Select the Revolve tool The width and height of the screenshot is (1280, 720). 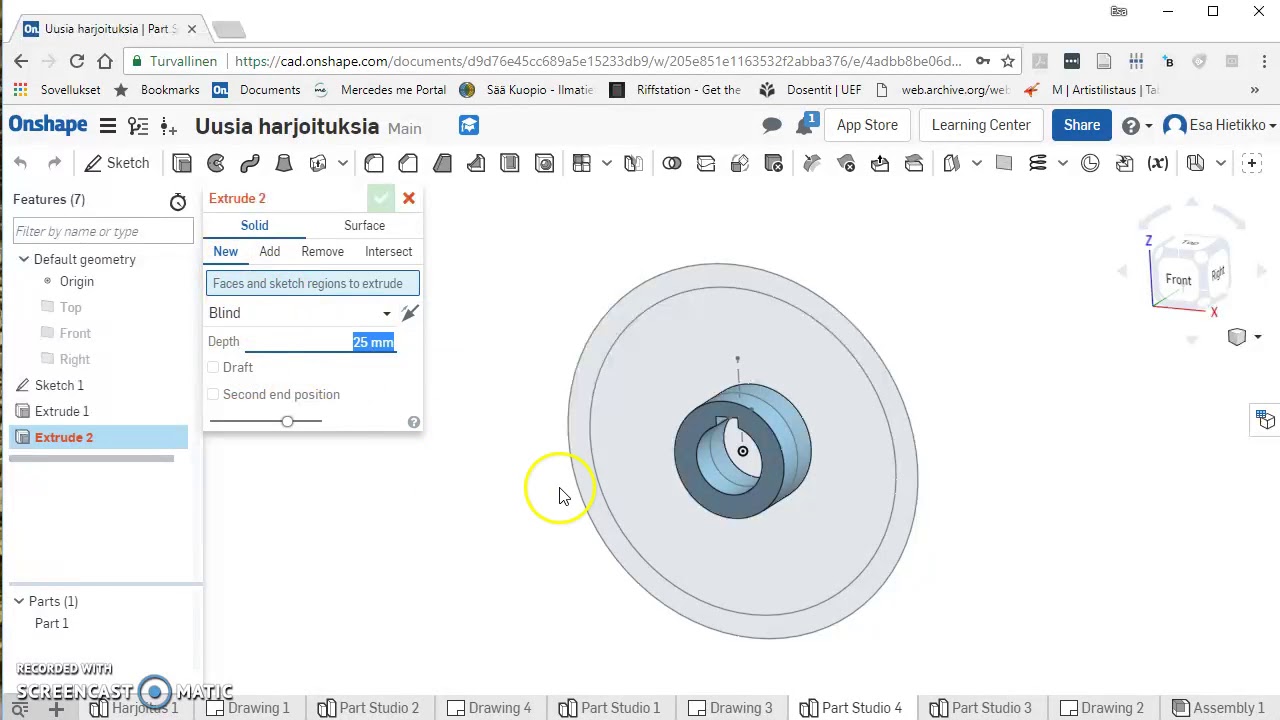216,163
